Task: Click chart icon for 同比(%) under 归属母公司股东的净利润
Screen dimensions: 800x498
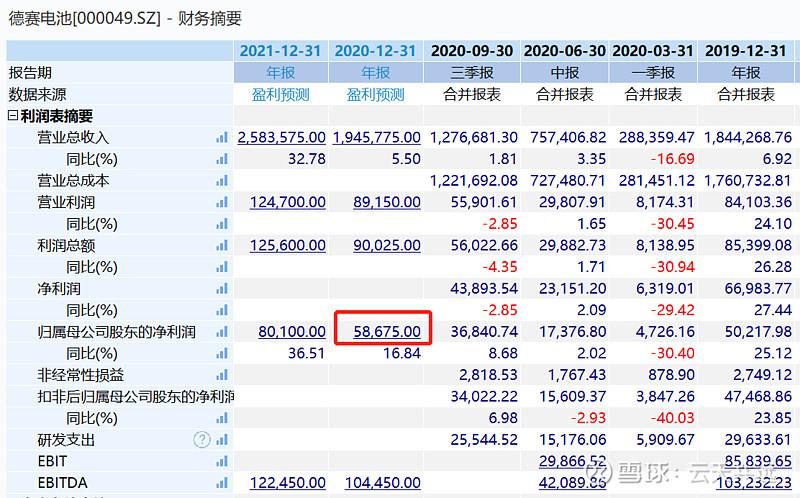Action: [222, 354]
